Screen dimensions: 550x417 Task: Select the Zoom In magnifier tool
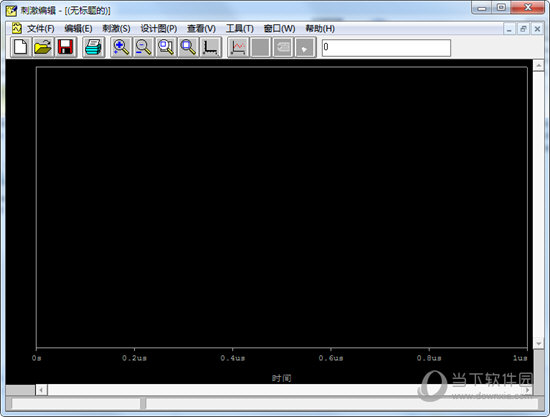tap(121, 47)
